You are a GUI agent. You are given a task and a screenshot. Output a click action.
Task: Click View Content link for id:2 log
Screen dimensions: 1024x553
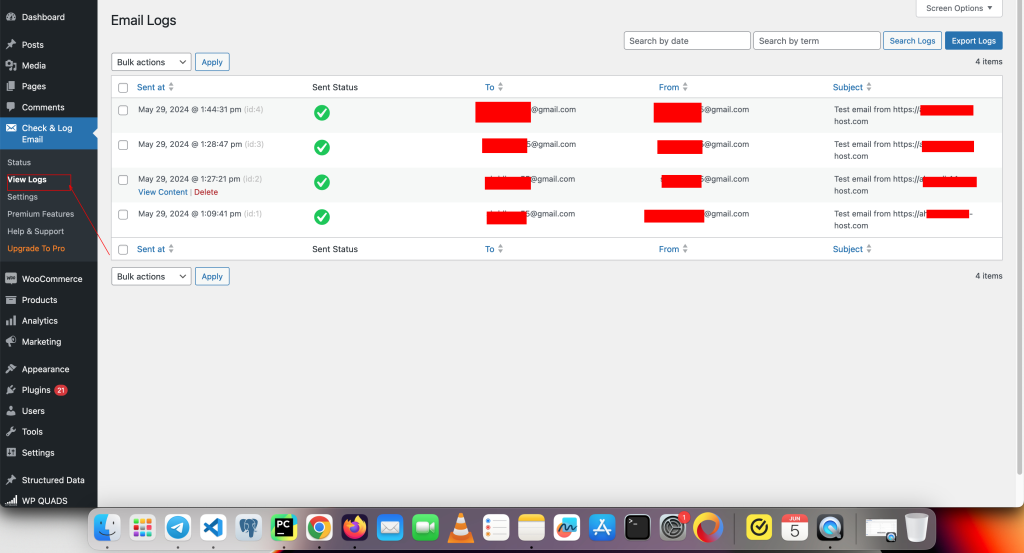click(163, 192)
